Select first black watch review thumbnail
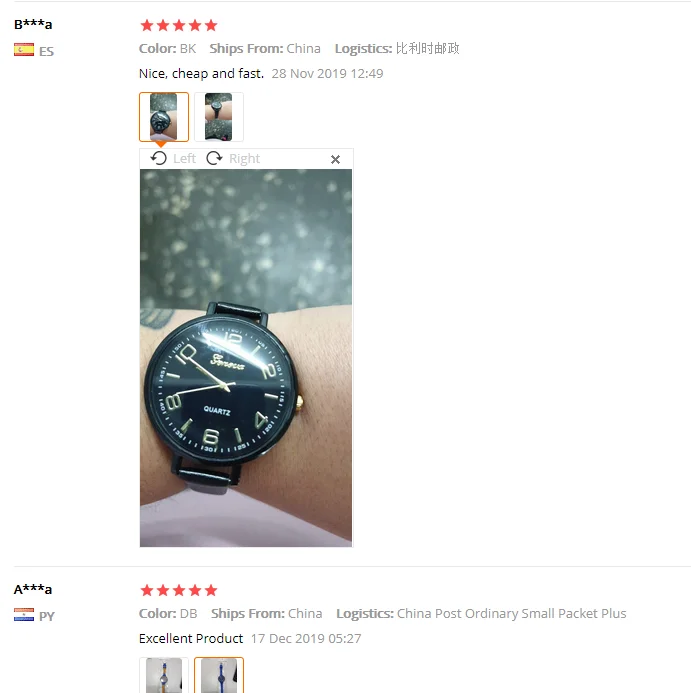691x693 pixels. (x=164, y=117)
